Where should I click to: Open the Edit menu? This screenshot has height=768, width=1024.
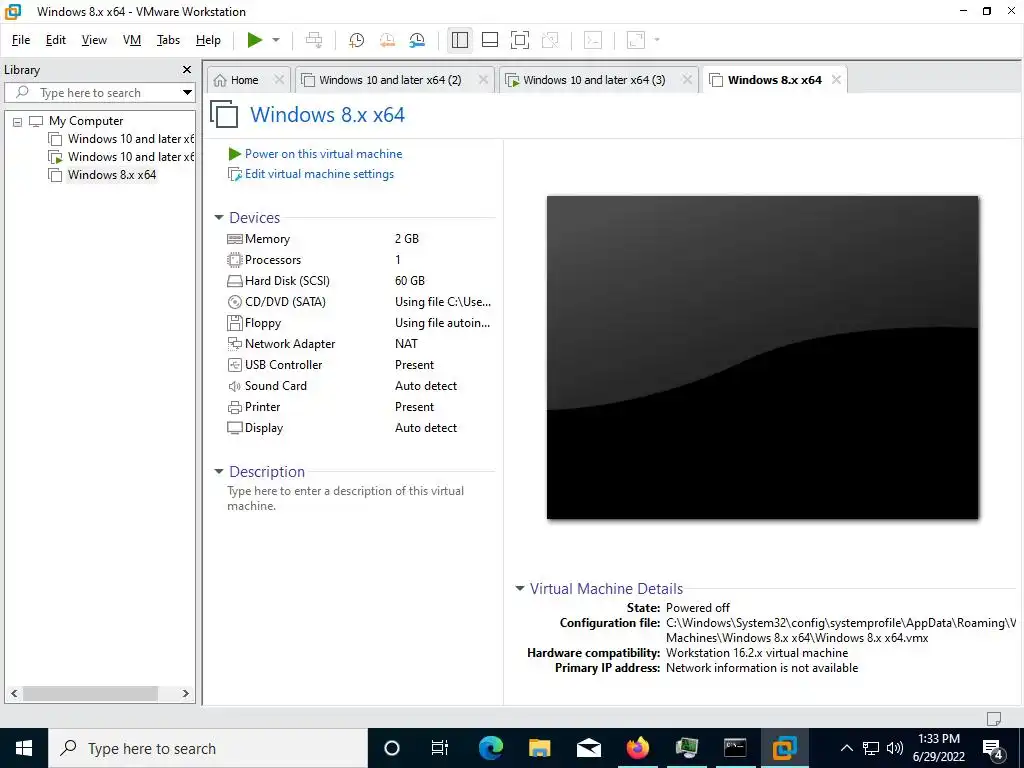(56, 40)
